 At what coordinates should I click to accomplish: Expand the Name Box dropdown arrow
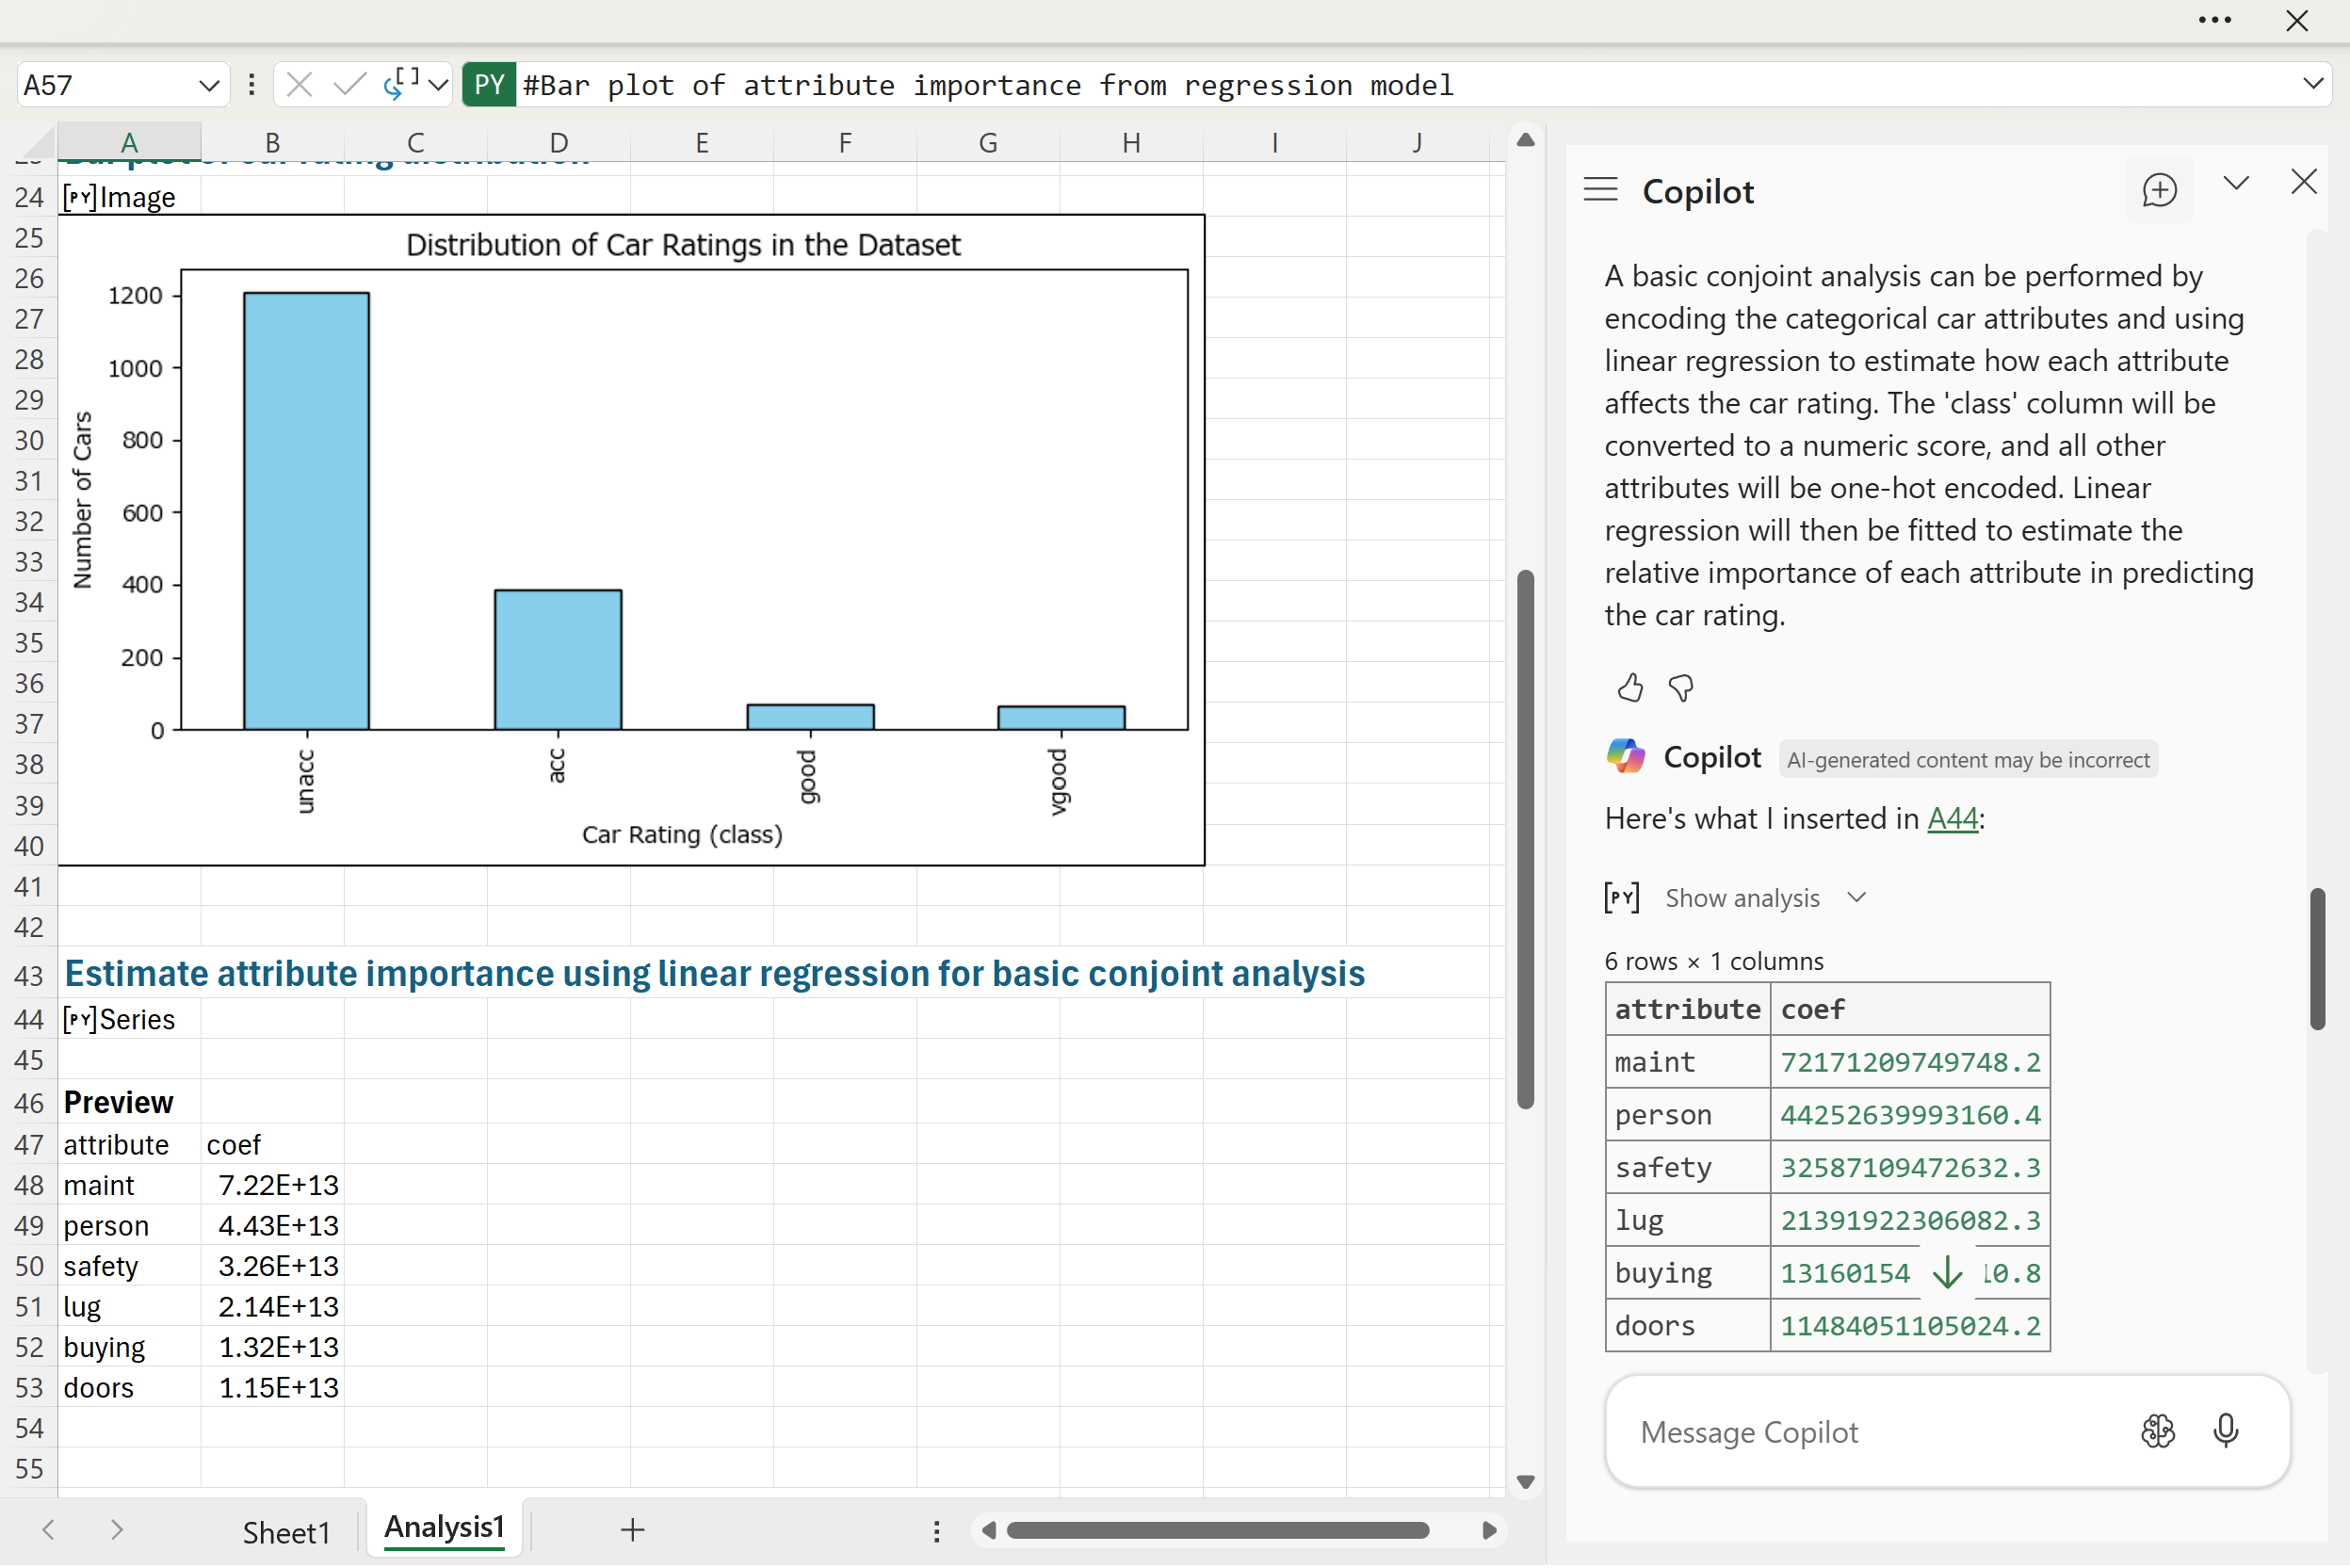[x=209, y=85]
